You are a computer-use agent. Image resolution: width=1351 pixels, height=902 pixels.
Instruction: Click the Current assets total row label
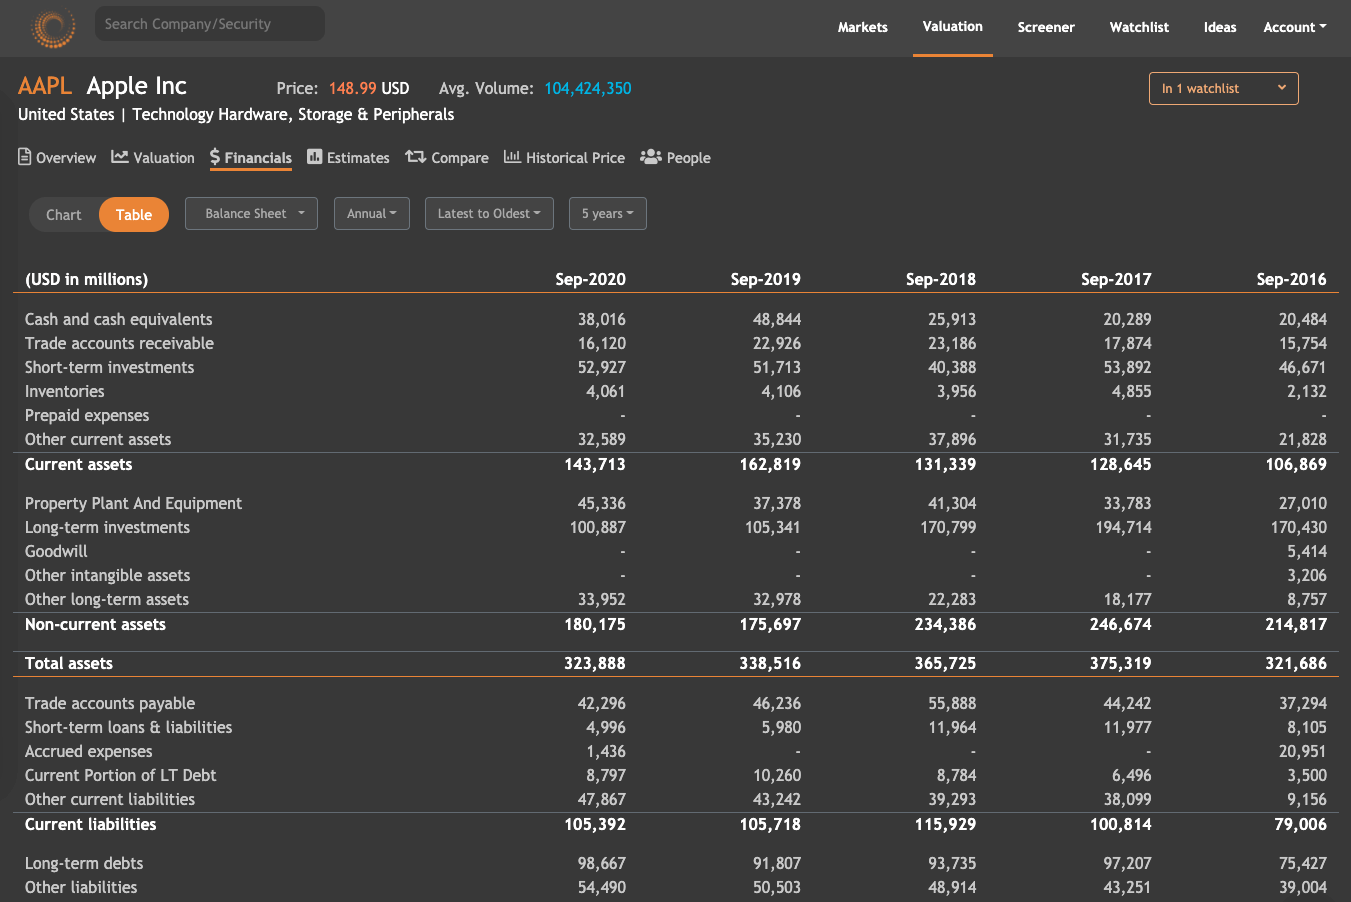click(78, 464)
